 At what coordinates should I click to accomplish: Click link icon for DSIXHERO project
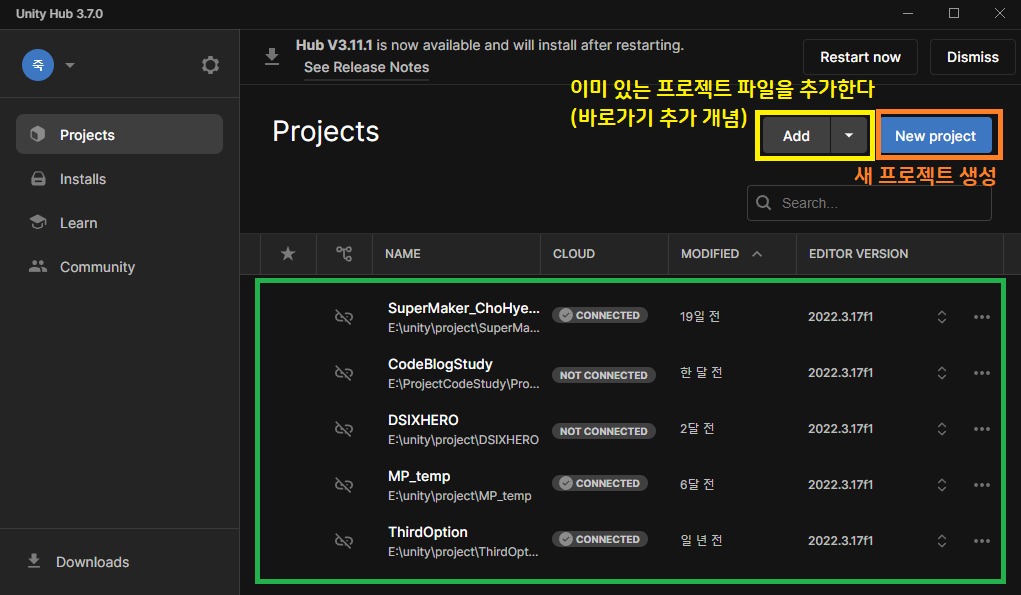344,429
